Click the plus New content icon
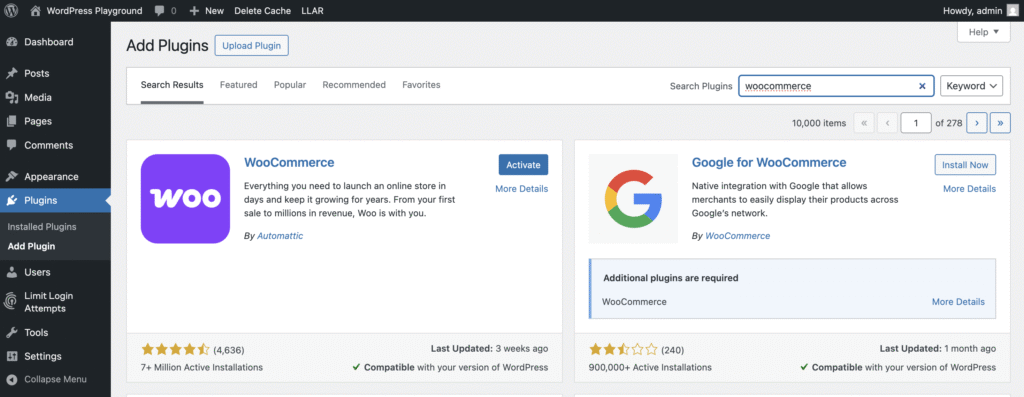 pos(194,11)
